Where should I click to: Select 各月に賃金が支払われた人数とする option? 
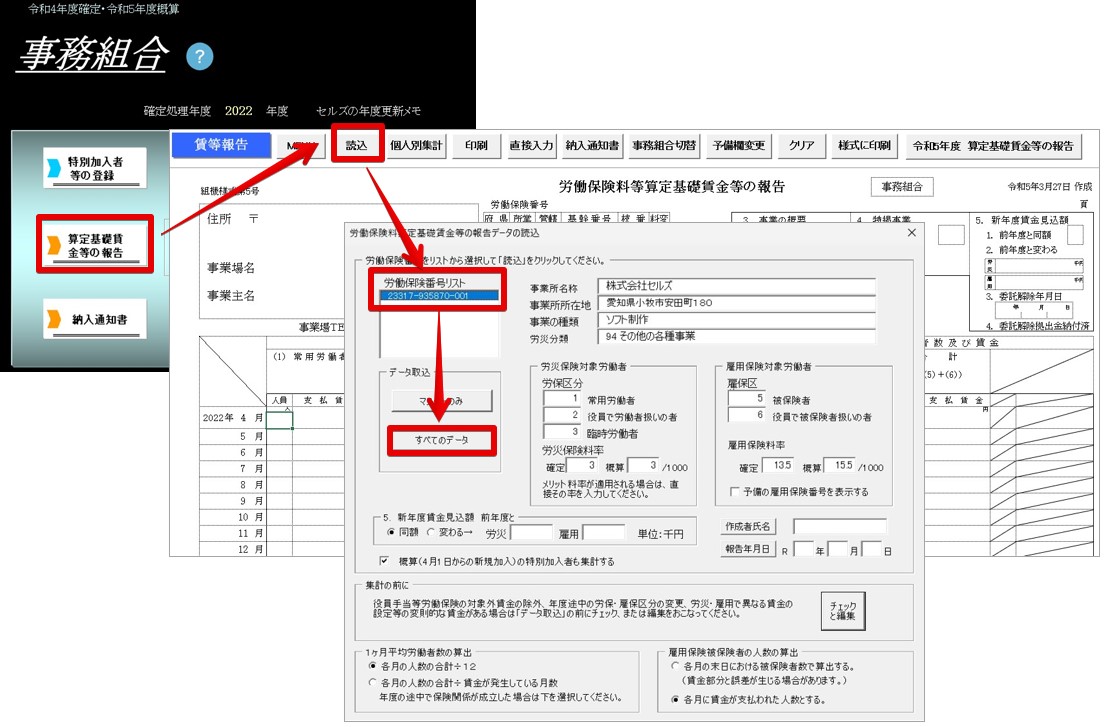tap(675, 699)
